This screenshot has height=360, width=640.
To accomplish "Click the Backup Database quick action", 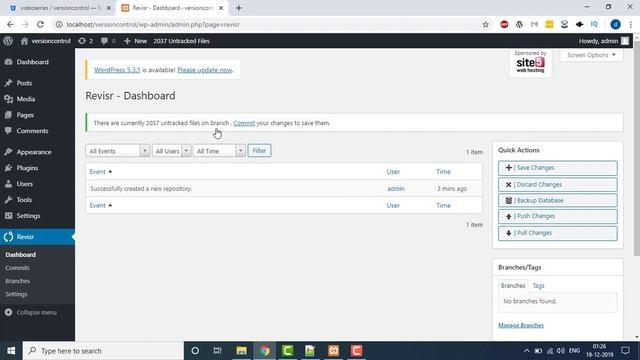I will tap(558, 200).
